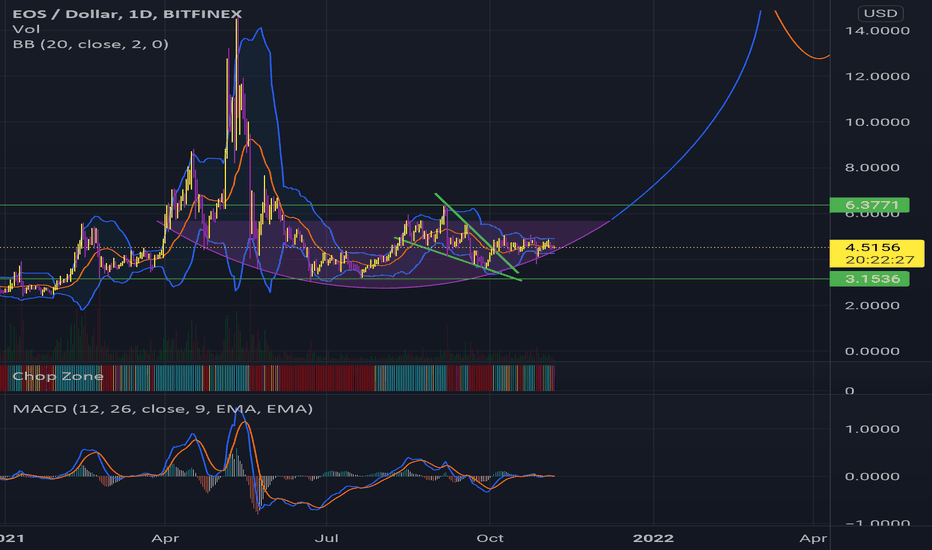Image resolution: width=932 pixels, height=550 pixels.
Task: Click the 14.0000 price axis label
Action: (877, 30)
